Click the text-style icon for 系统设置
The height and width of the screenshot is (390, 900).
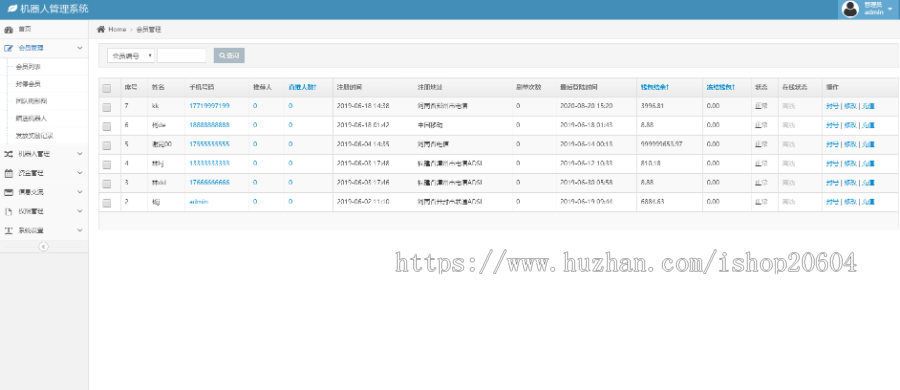point(9,230)
